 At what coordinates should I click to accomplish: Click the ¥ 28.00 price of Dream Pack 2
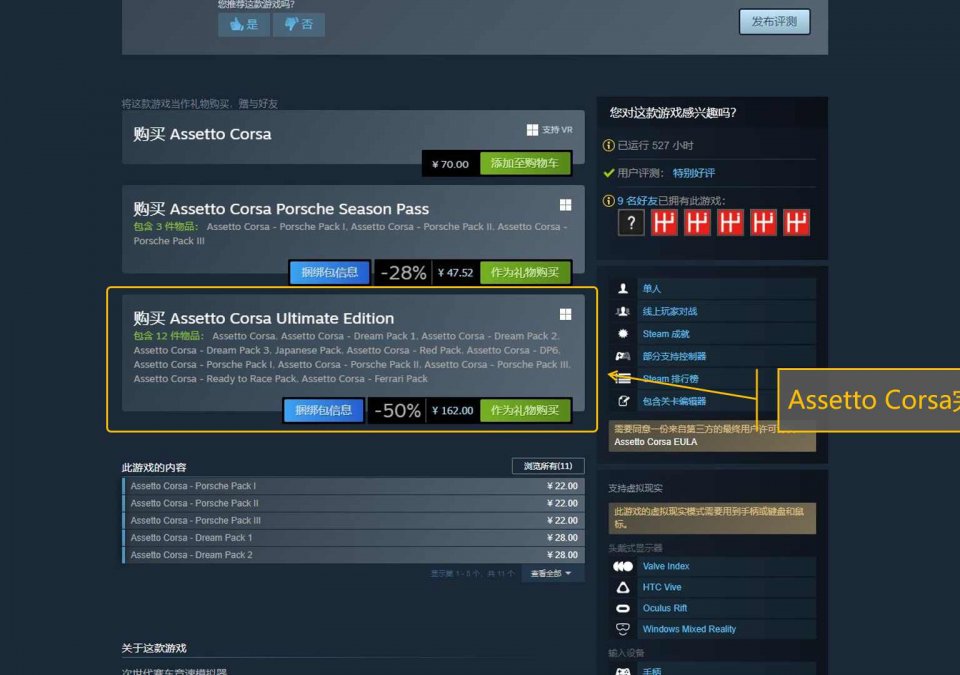pos(562,554)
